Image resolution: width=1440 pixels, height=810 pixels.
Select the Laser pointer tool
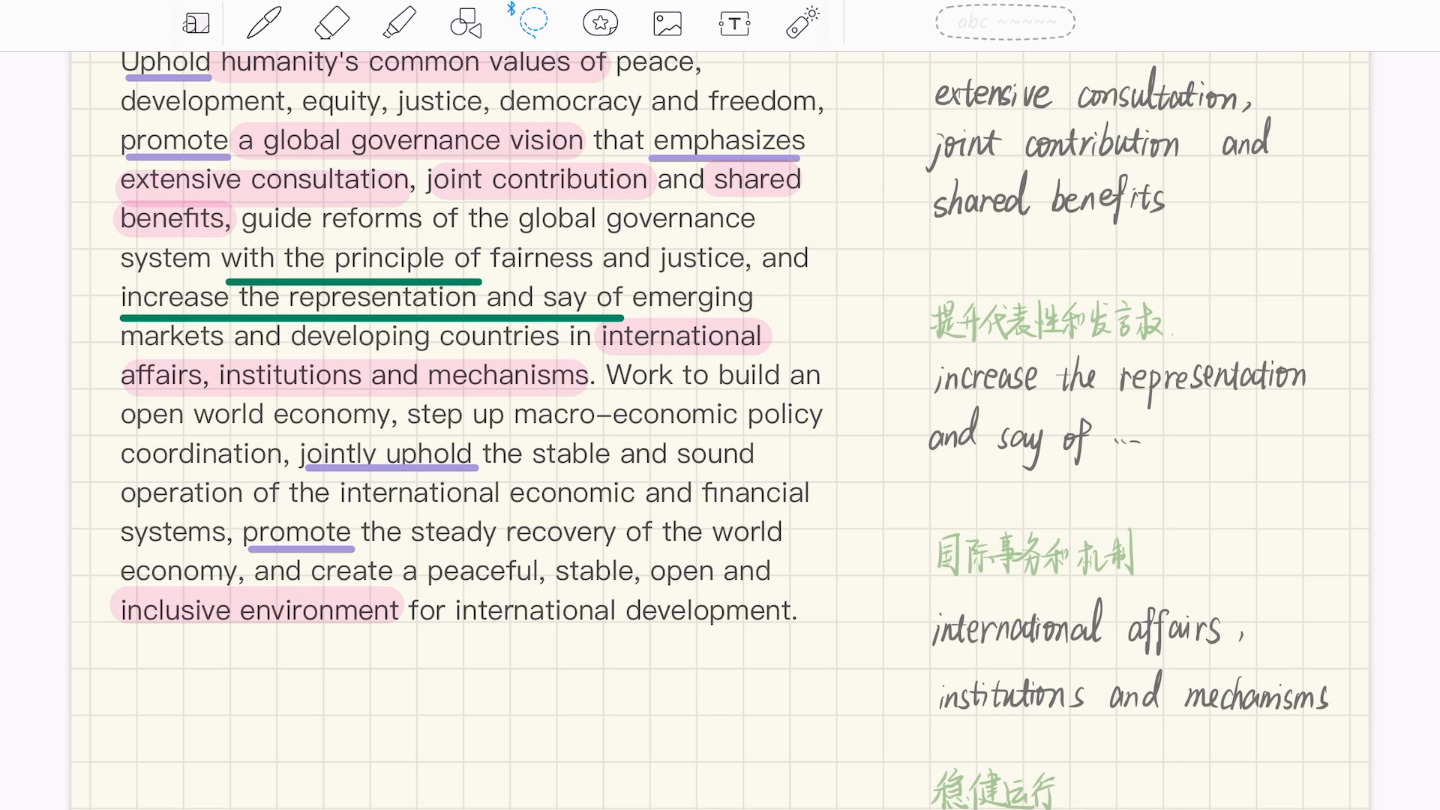pos(803,23)
